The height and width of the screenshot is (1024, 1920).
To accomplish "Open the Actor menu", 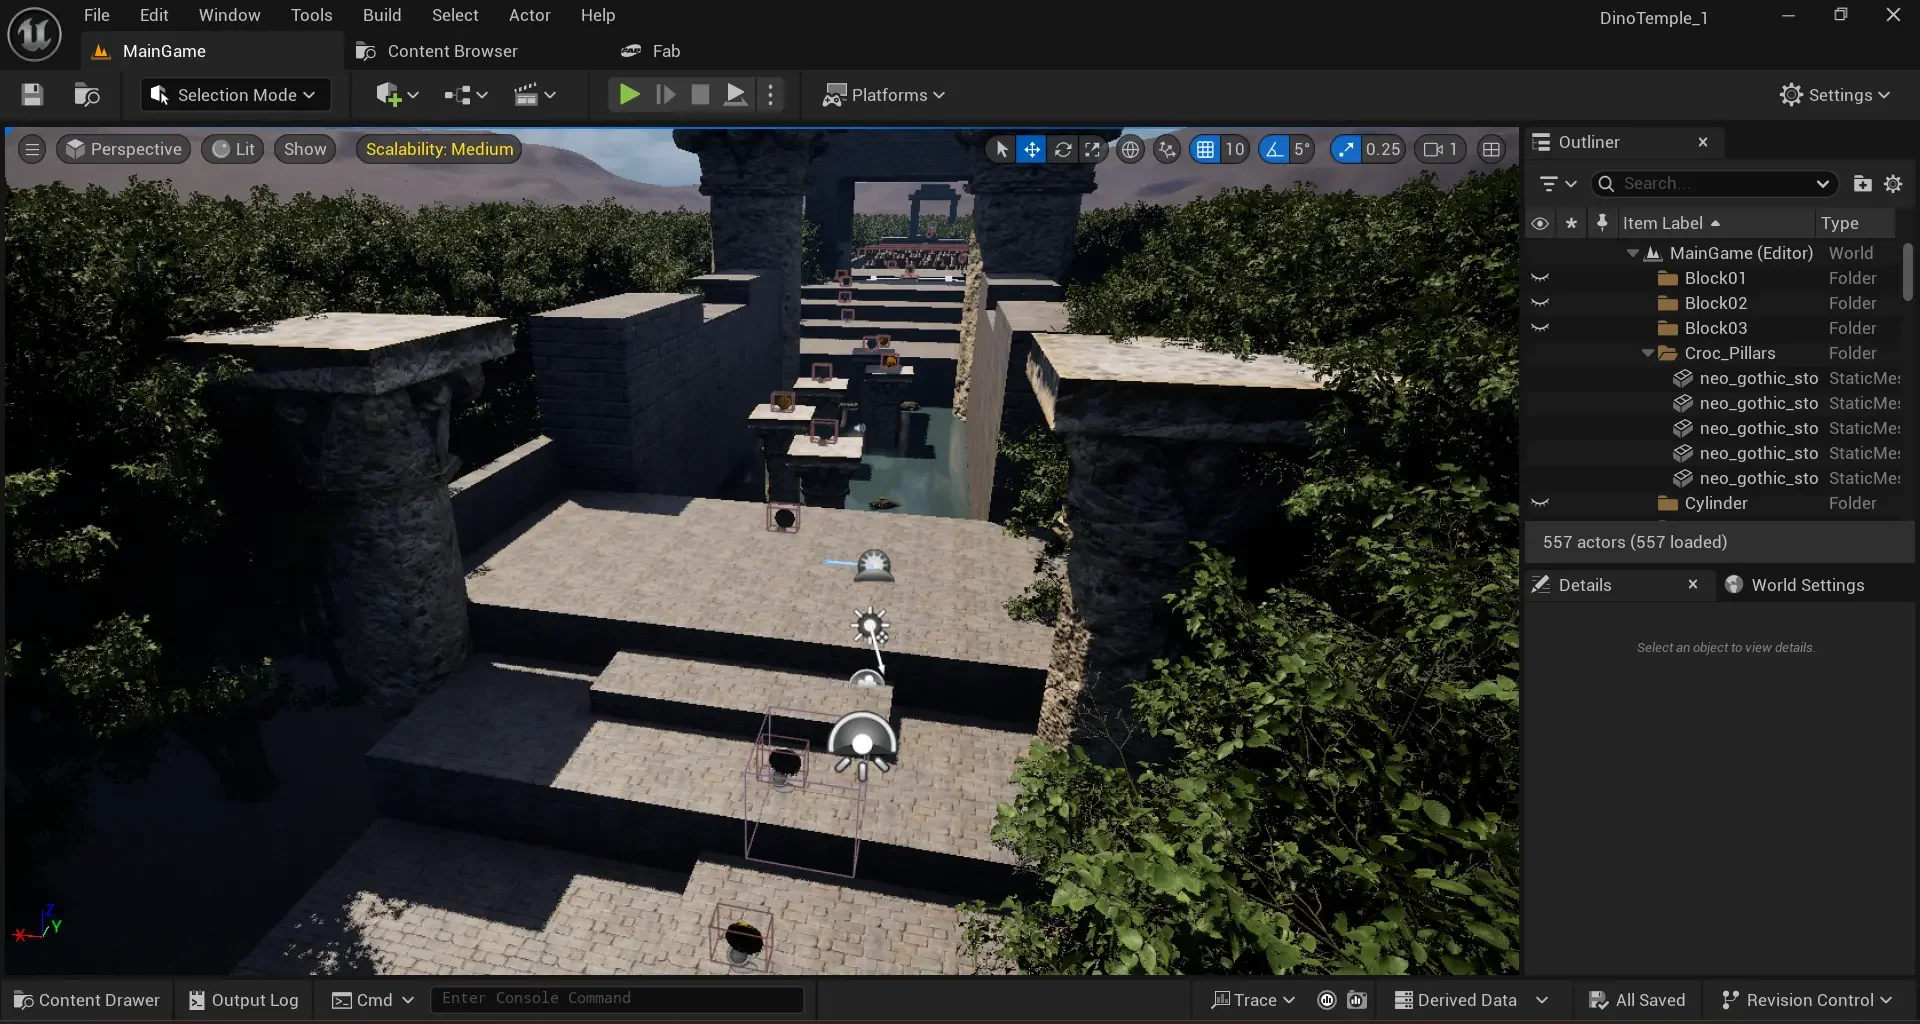I will [x=529, y=15].
